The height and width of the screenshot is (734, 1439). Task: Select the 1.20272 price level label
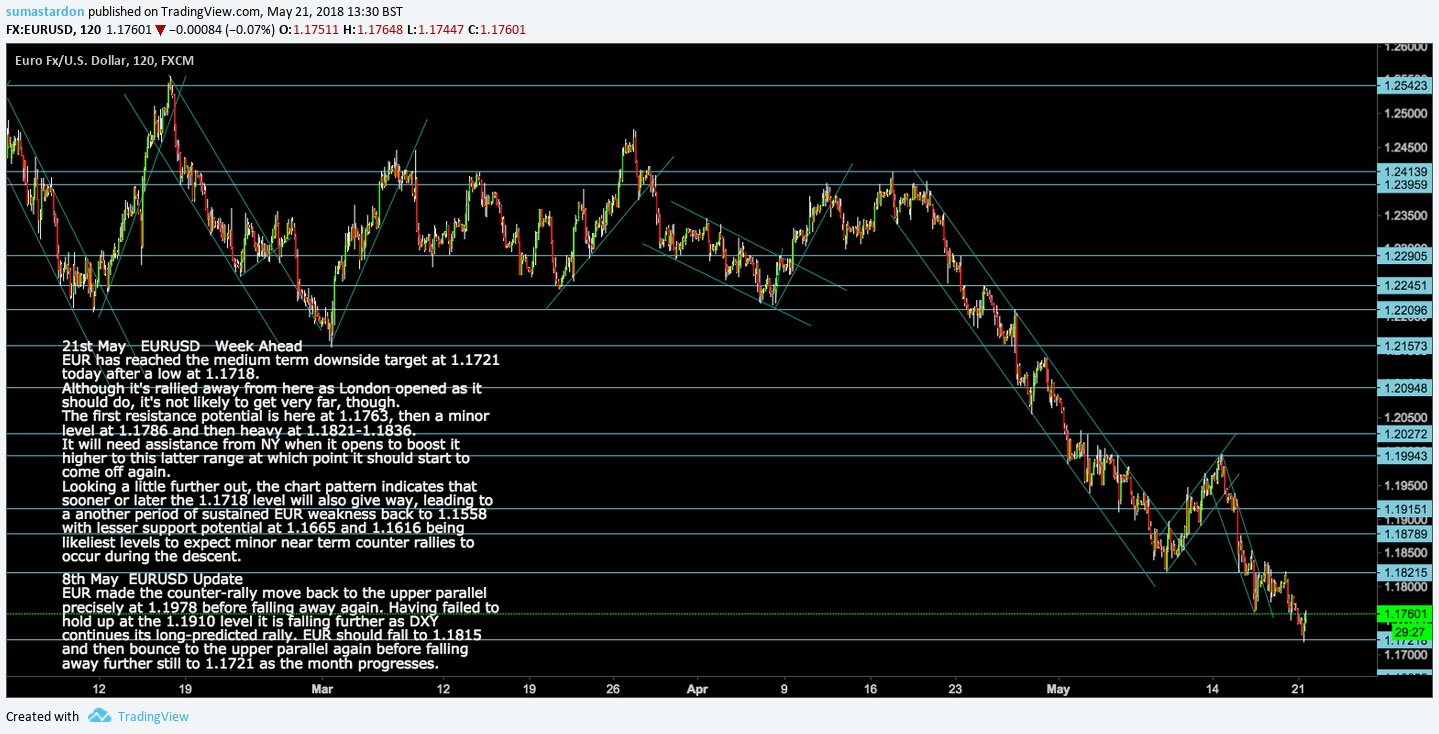pyautogui.click(x=1405, y=434)
